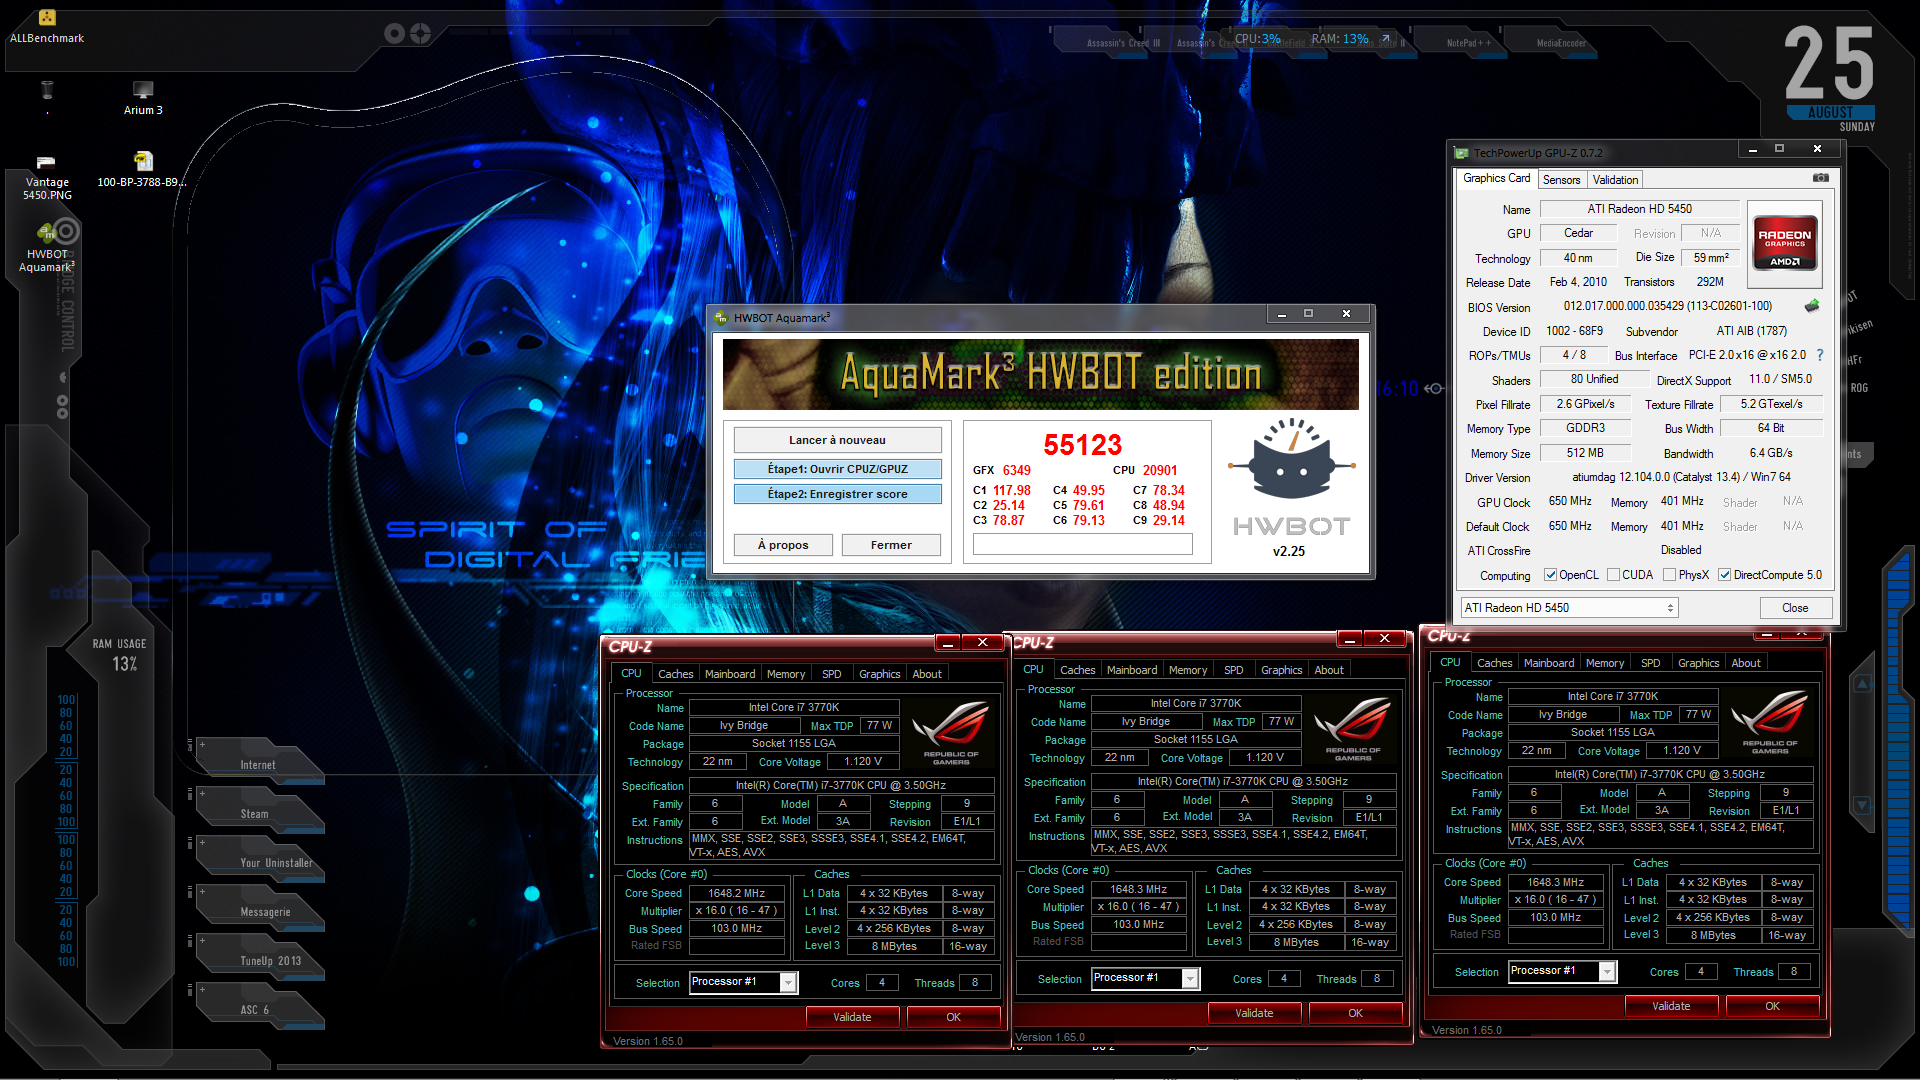Switch to the Sensors tab in GPU-Z
This screenshot has height=1080, width=1920.
click(x=1561, y=180)
